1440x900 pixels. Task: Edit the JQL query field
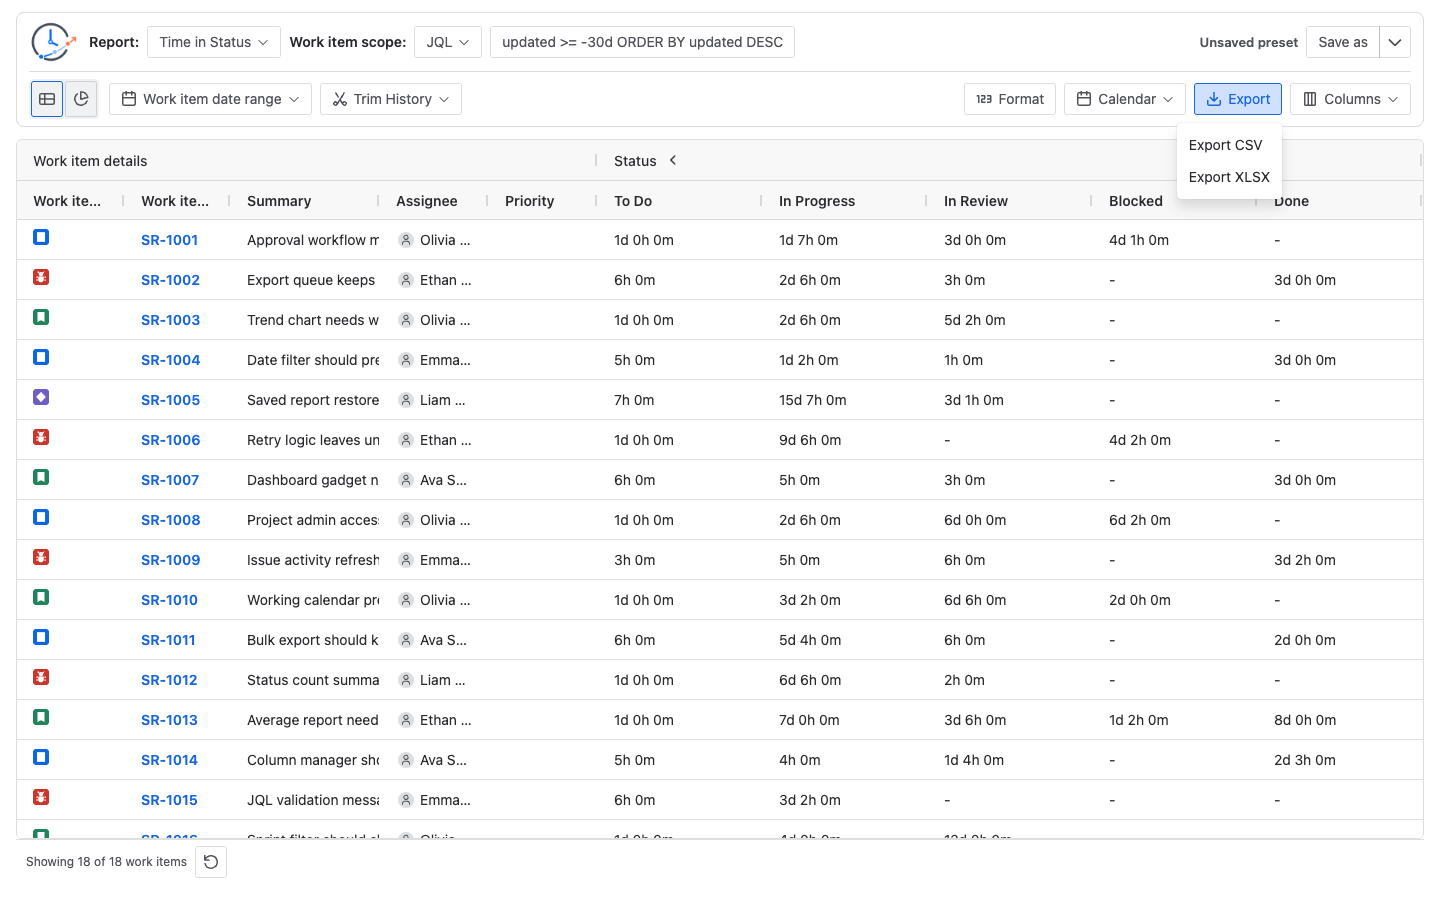[x=642, y=42]
